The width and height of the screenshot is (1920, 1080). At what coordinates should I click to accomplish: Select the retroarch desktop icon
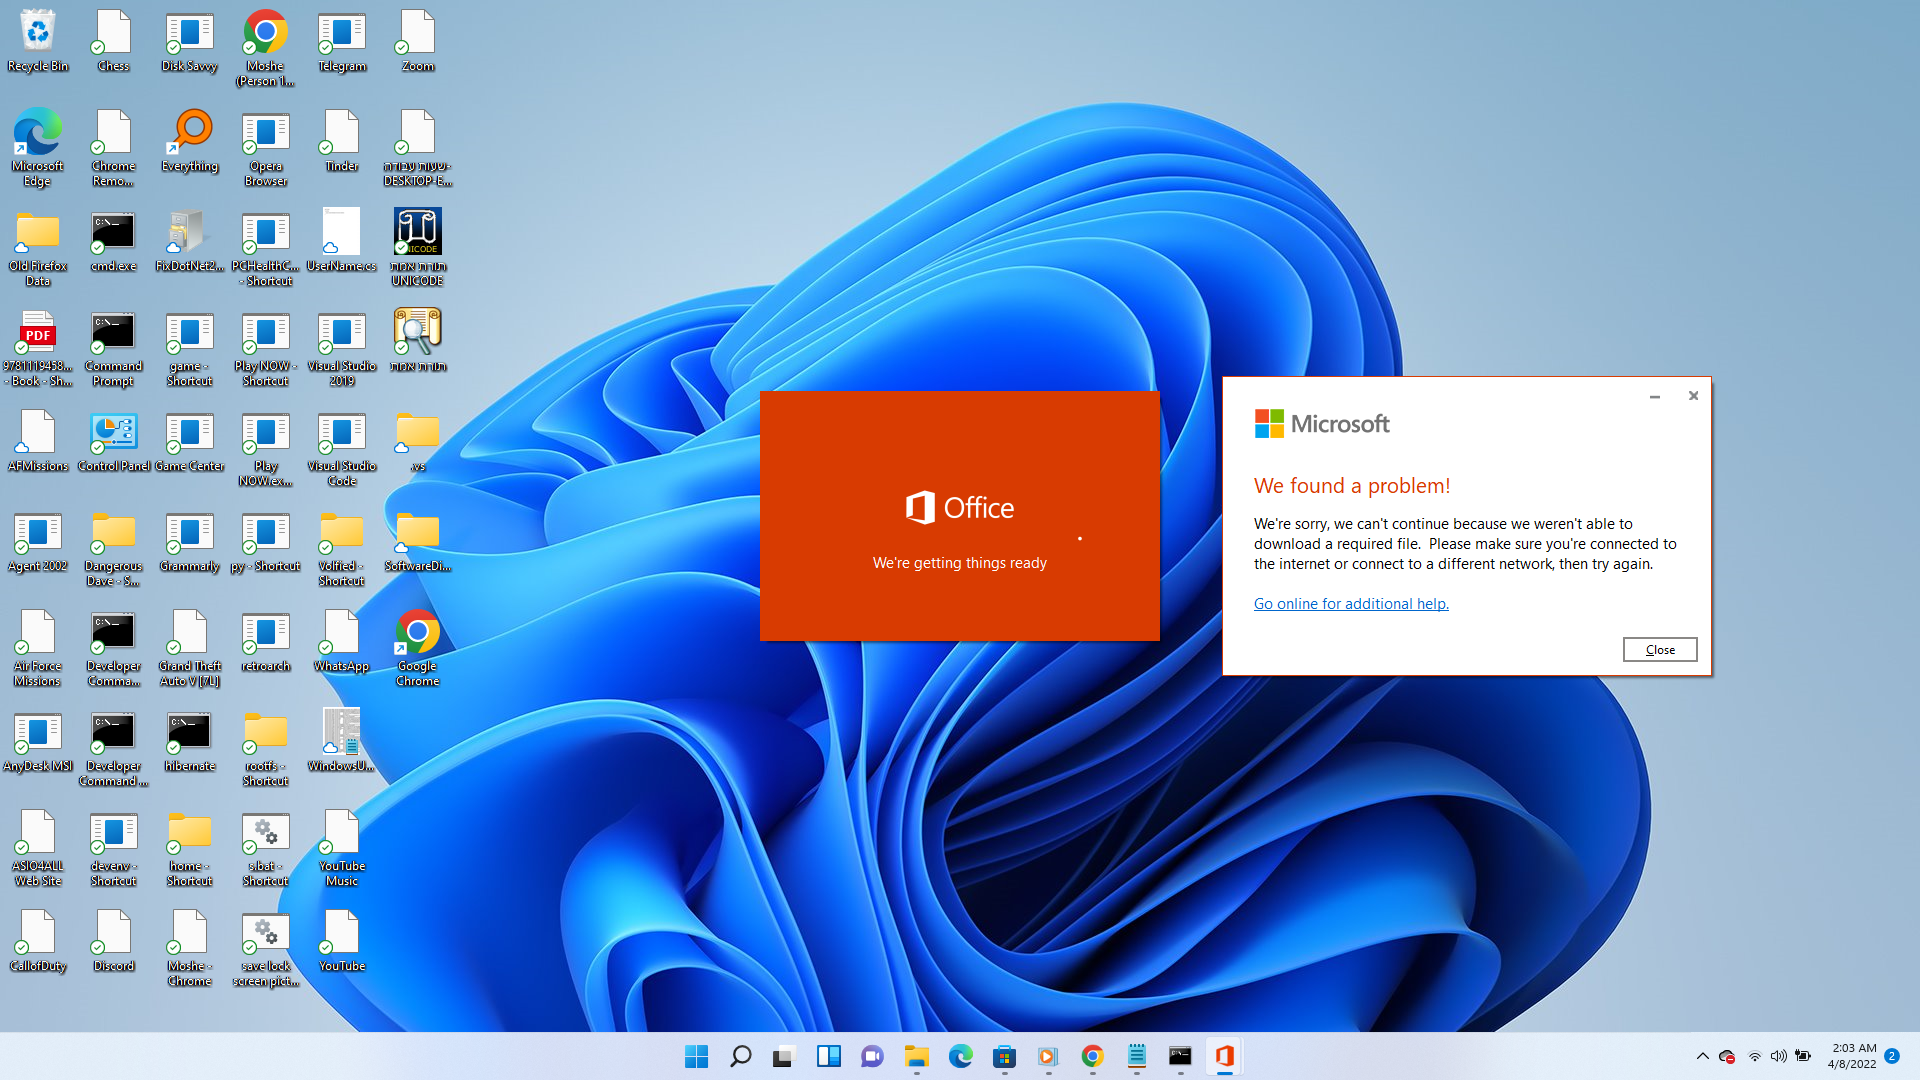266,641
